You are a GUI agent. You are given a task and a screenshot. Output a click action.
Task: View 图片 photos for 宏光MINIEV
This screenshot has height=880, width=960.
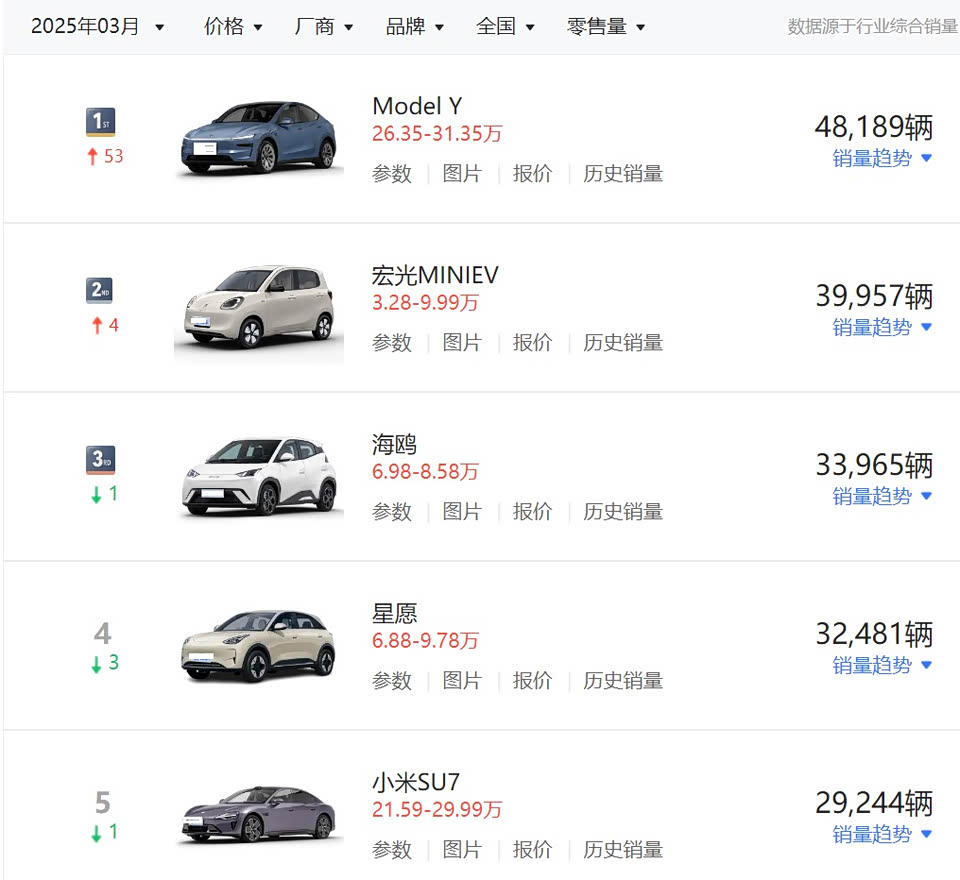[462, 343]
